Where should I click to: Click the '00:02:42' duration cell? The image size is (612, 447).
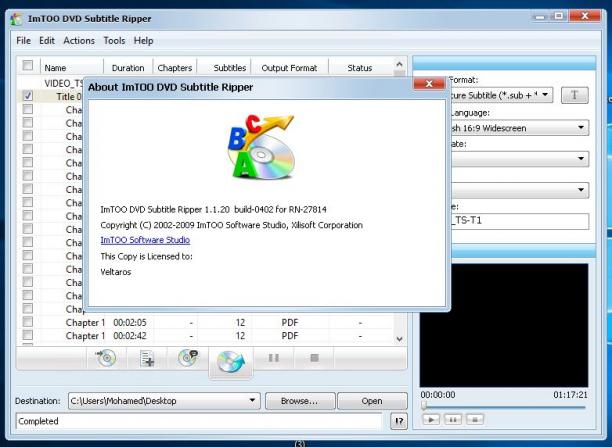pos(130,336)
